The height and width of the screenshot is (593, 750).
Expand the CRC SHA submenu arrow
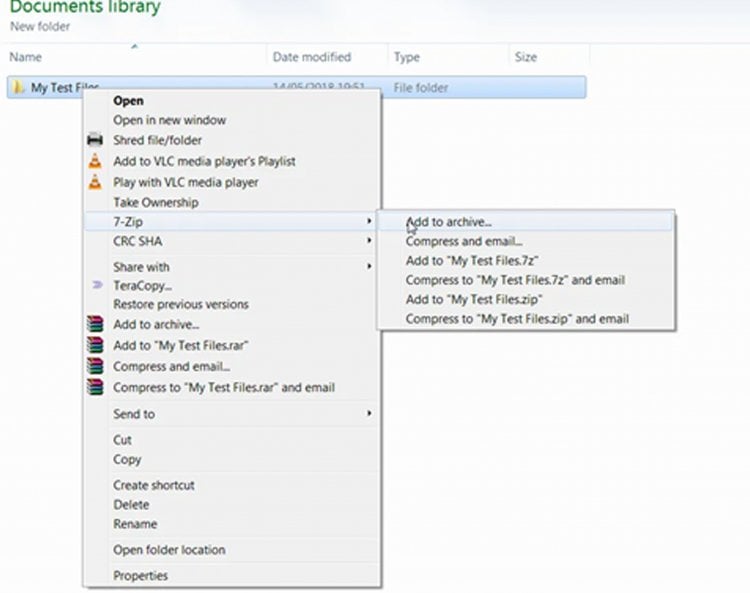click(x=369, y=240)
